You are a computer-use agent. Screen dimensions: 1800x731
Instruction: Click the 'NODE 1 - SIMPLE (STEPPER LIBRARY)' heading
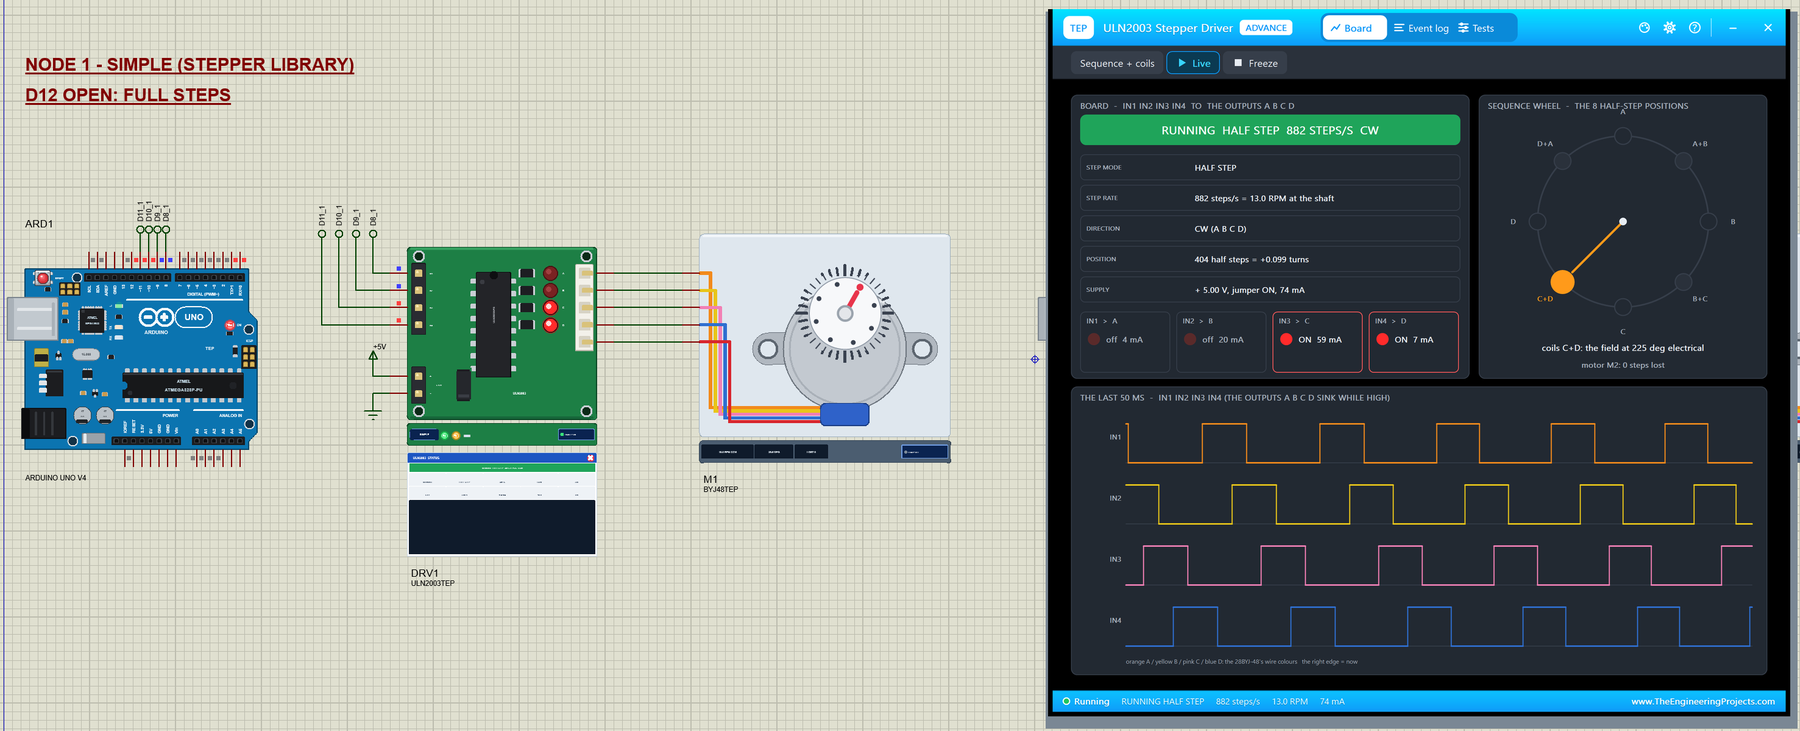[x=190, y=65]
